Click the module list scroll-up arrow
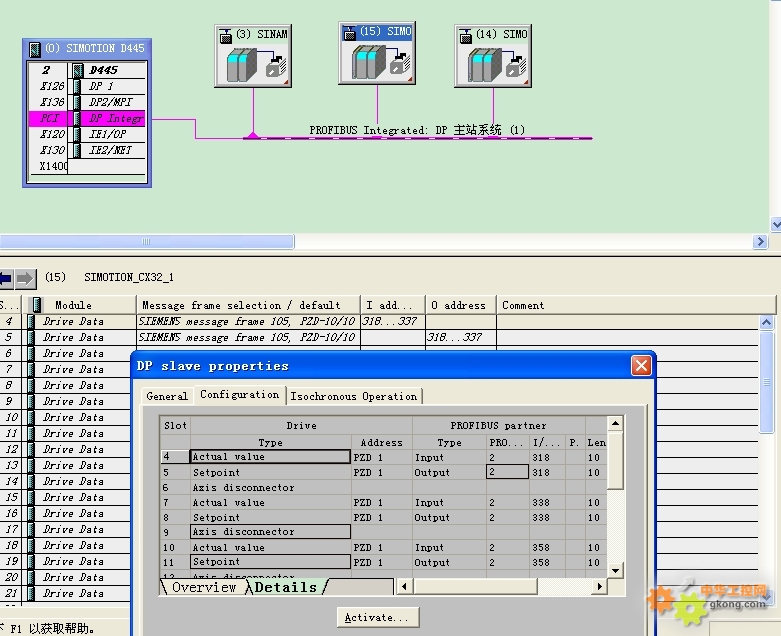 [x=766, y=323]
